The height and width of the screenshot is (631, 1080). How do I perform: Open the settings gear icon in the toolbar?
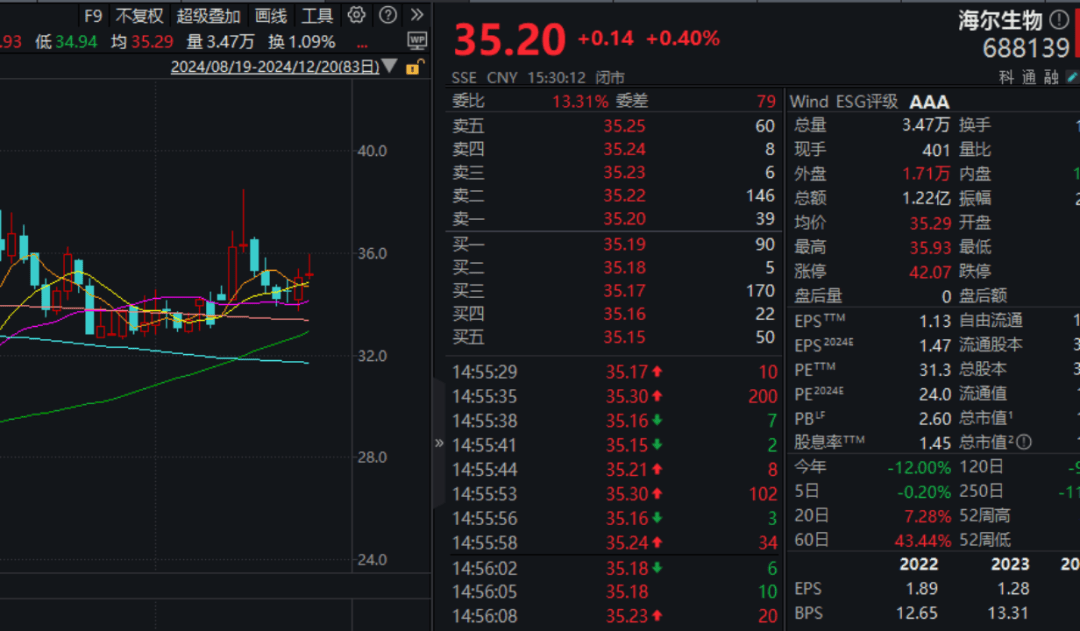tap(356, 15)
